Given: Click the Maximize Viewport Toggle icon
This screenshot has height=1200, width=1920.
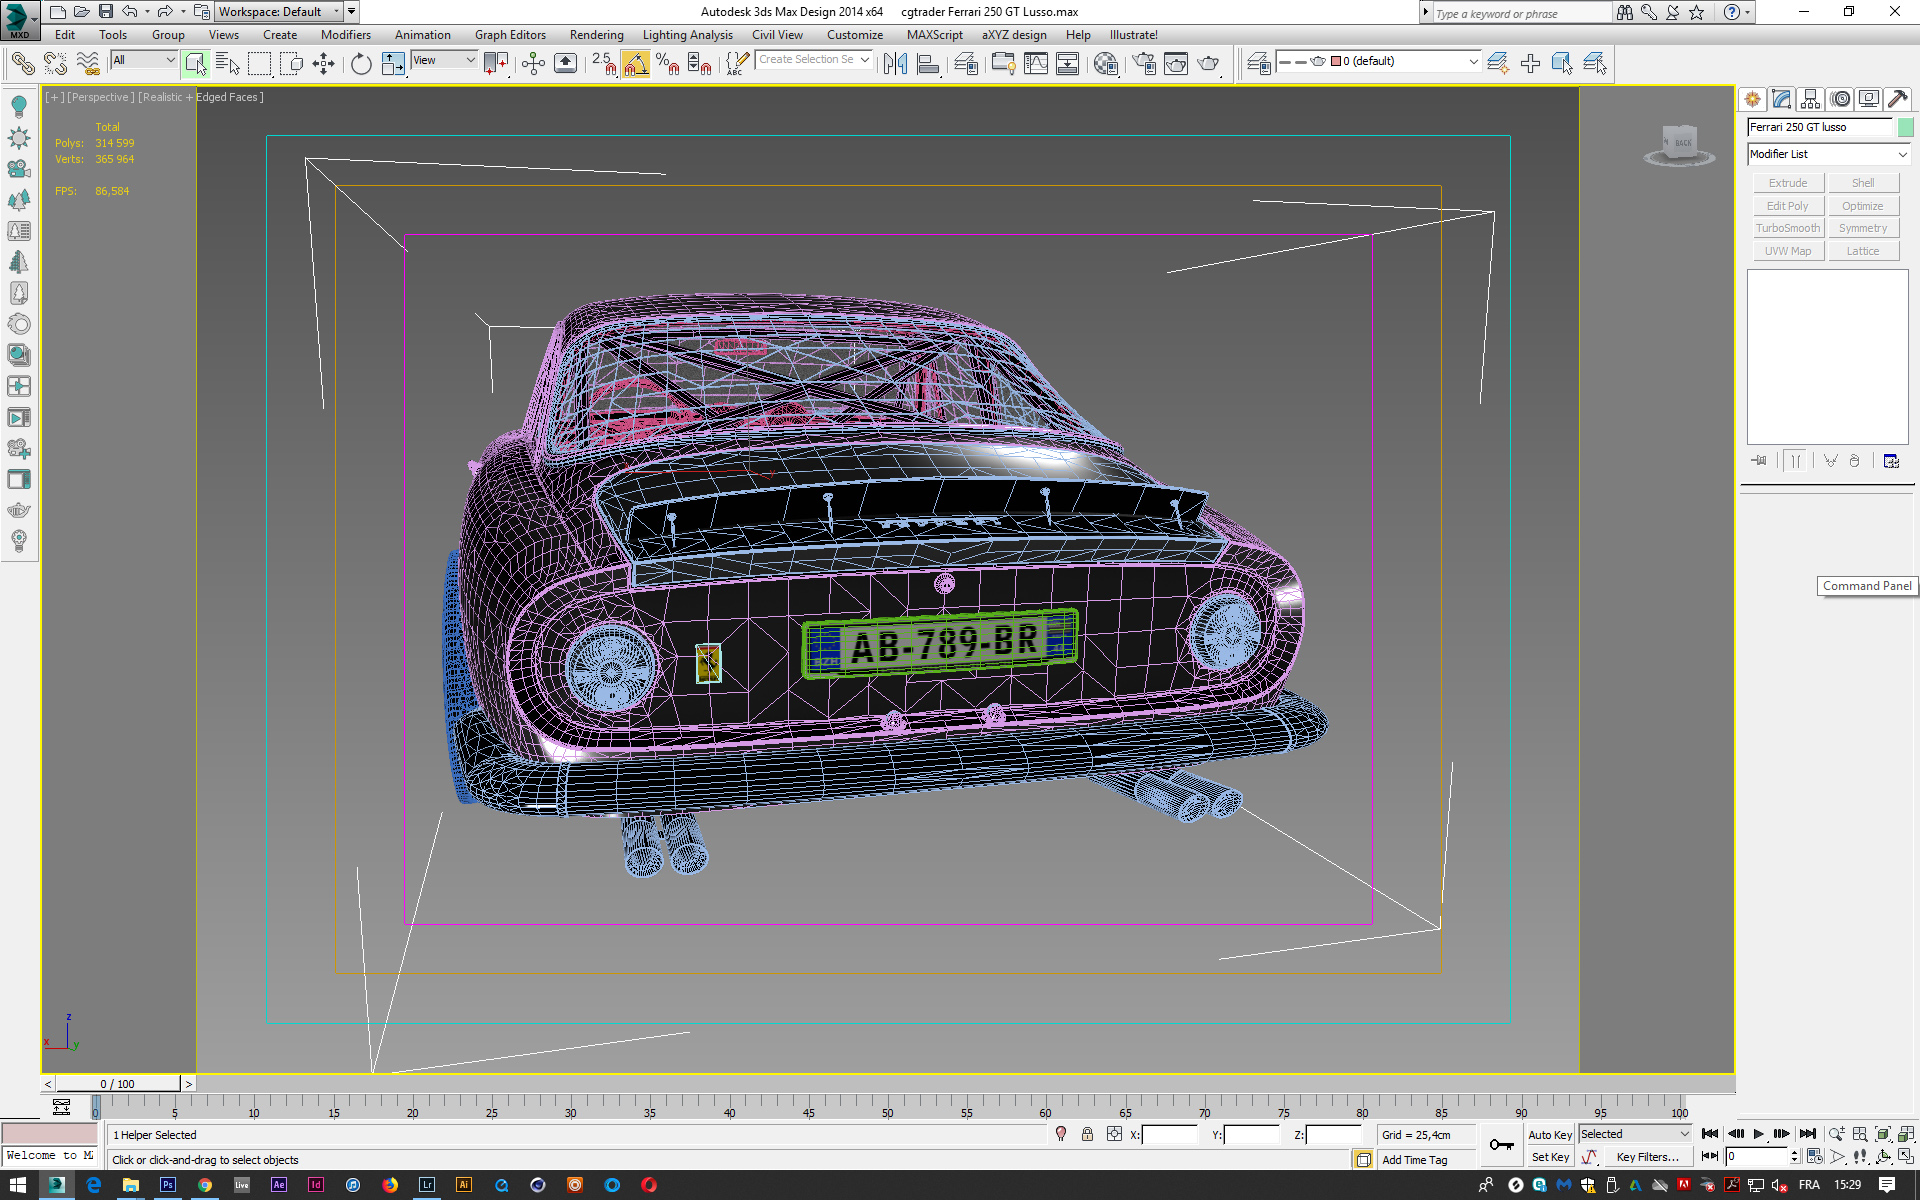Looking at the screenshot, I should tap(1906, 1156).
